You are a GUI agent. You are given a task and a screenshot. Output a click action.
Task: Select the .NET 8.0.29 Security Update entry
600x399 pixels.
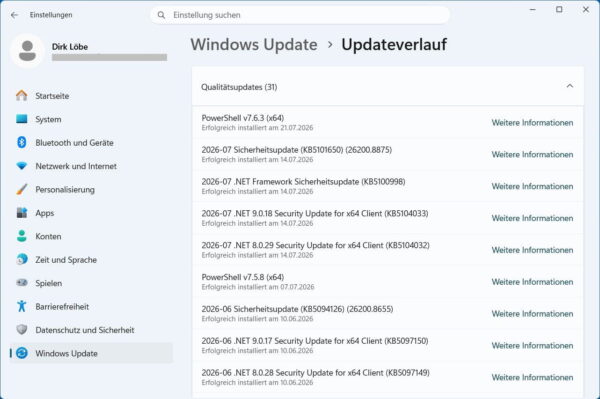(x=388, y=249)
